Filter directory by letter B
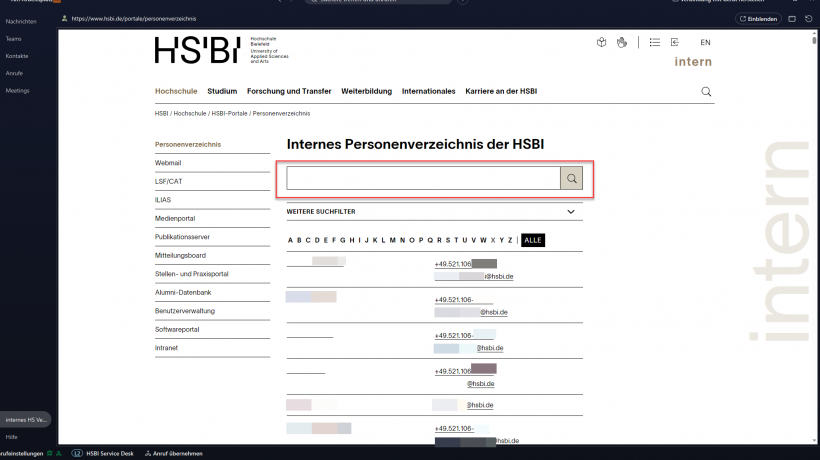 point(299,240)
